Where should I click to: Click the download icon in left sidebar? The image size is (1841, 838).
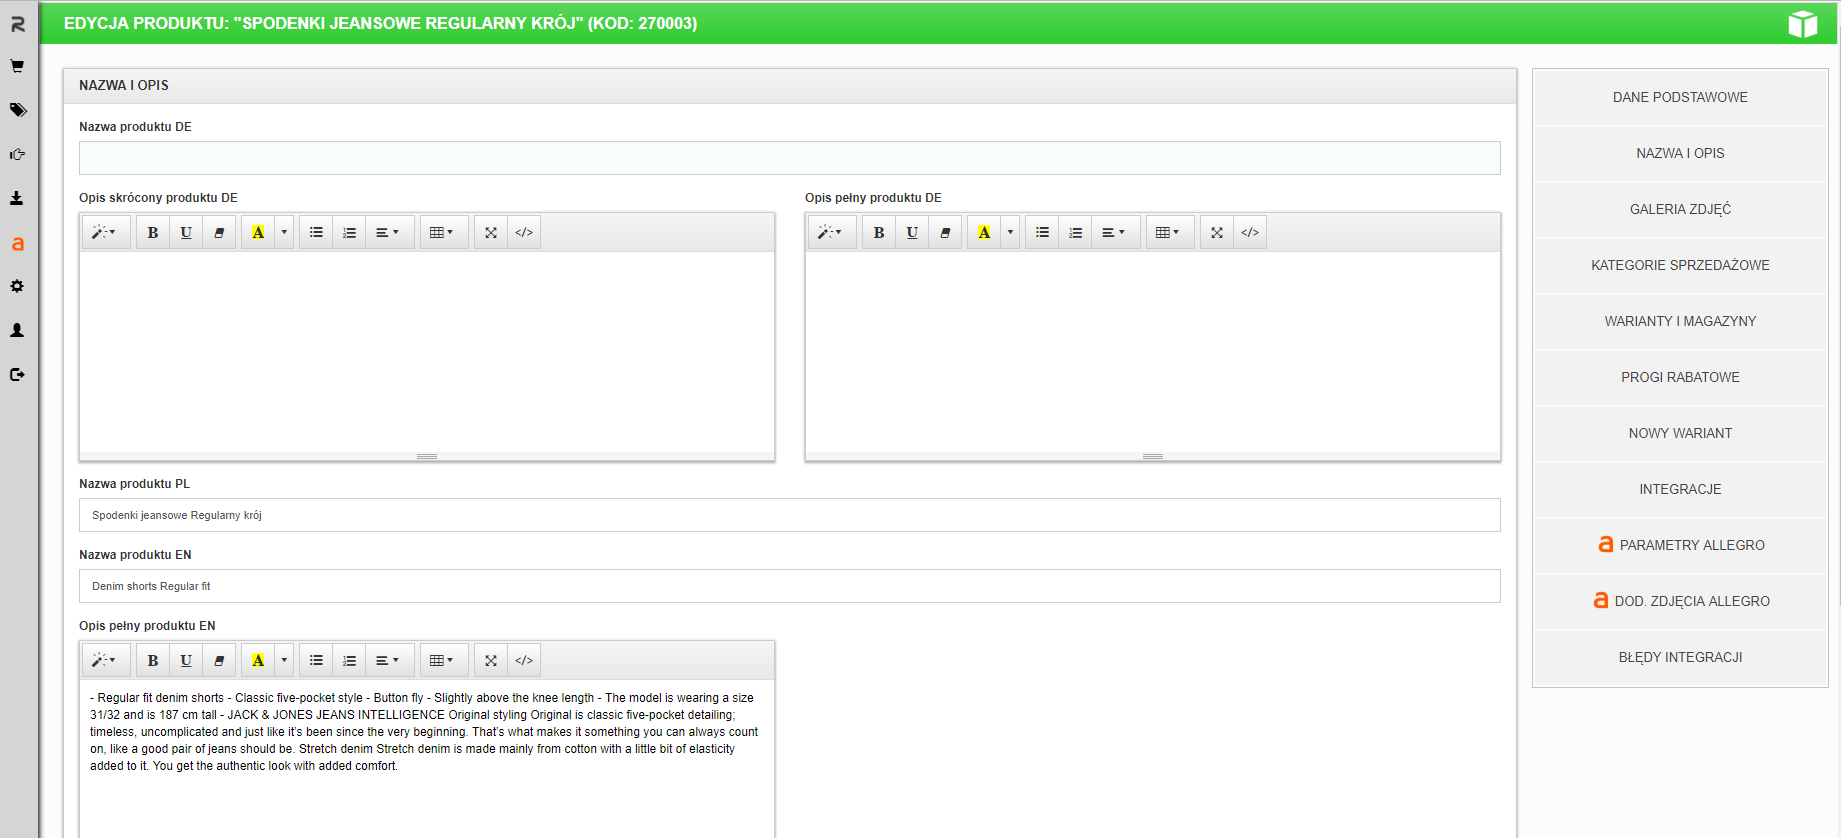[17, 198]
